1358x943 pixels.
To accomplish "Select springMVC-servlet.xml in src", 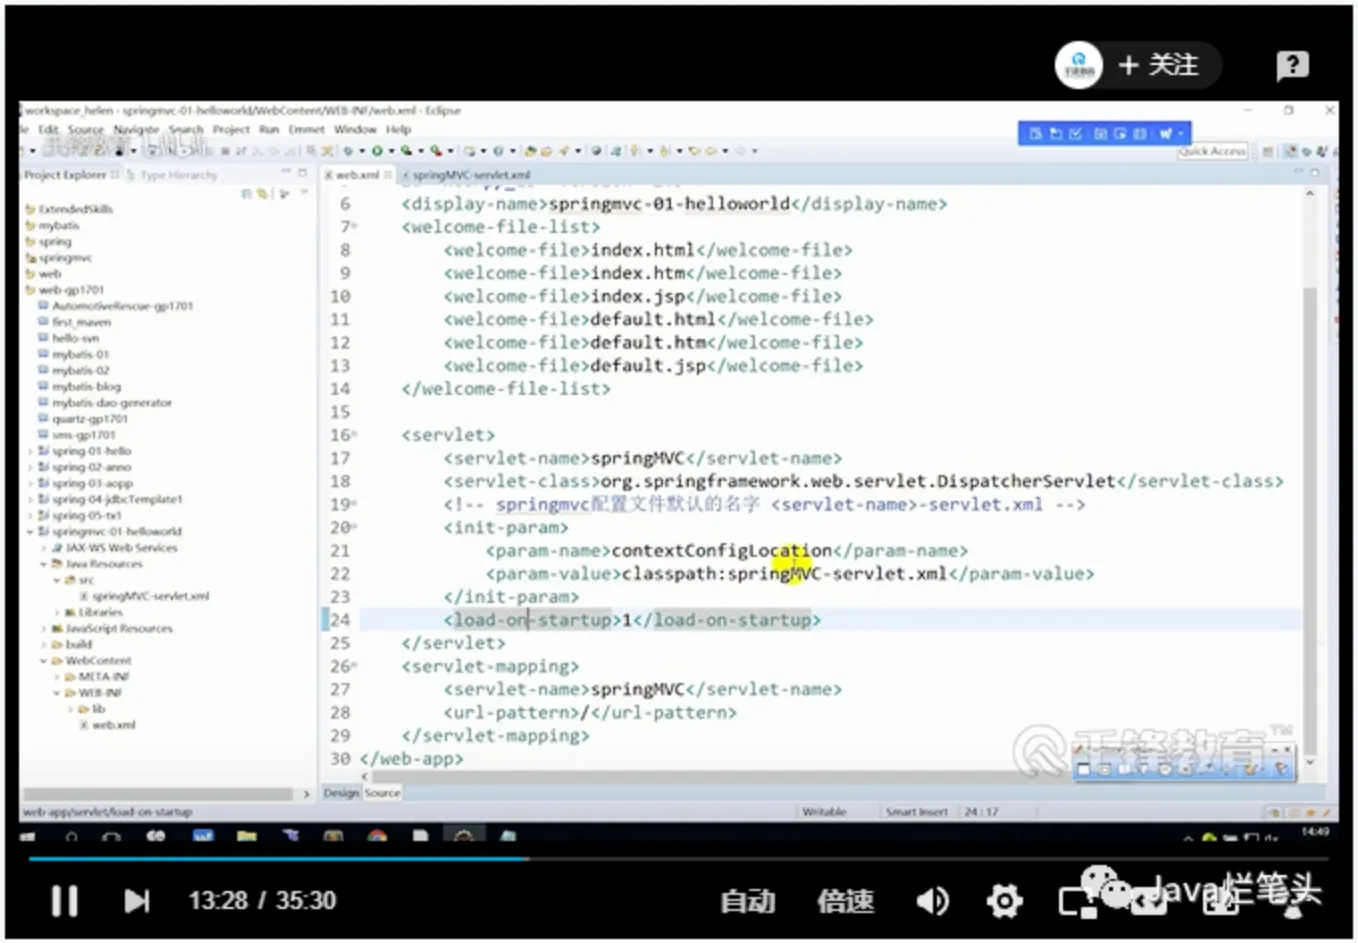I will click(144, 596).
